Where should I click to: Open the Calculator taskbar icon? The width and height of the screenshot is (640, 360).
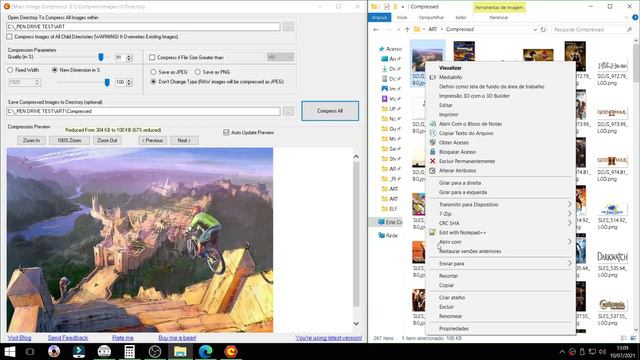pyautogui.click(x=129, y=351)
